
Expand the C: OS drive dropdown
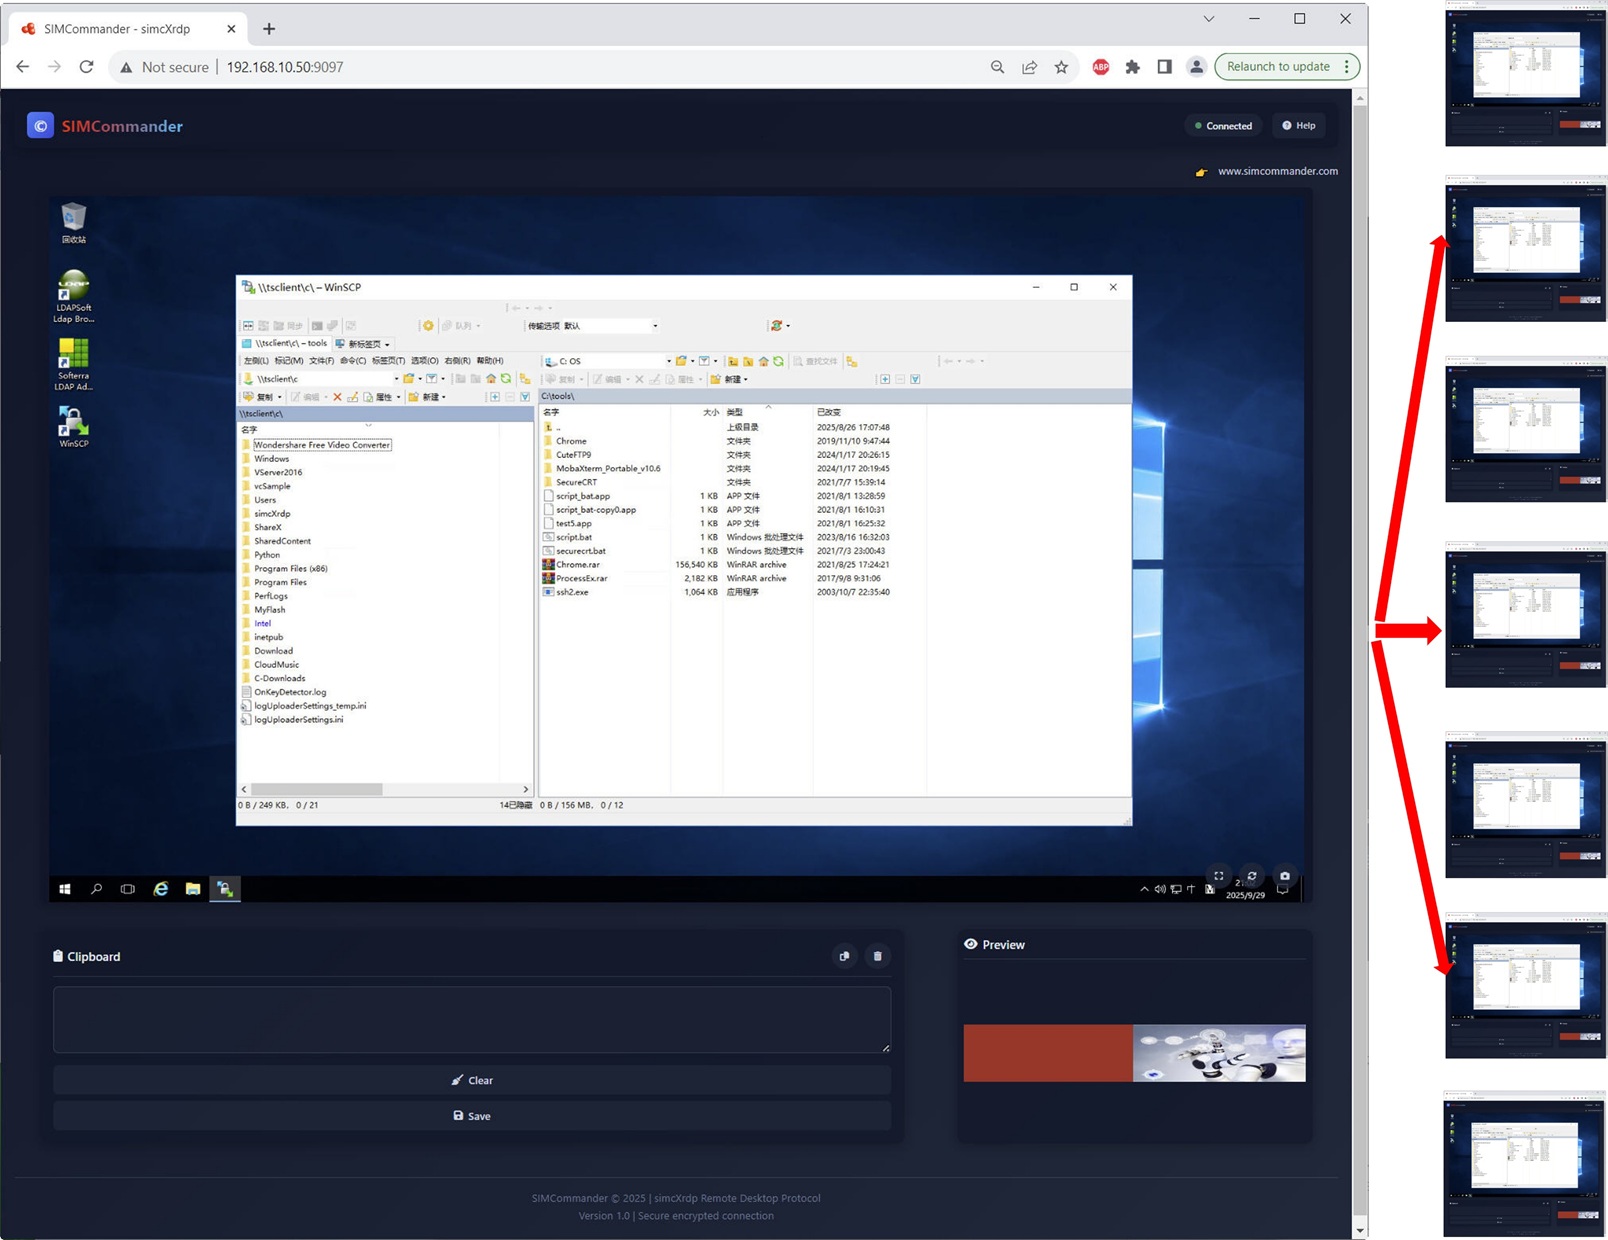pos(668,361)
